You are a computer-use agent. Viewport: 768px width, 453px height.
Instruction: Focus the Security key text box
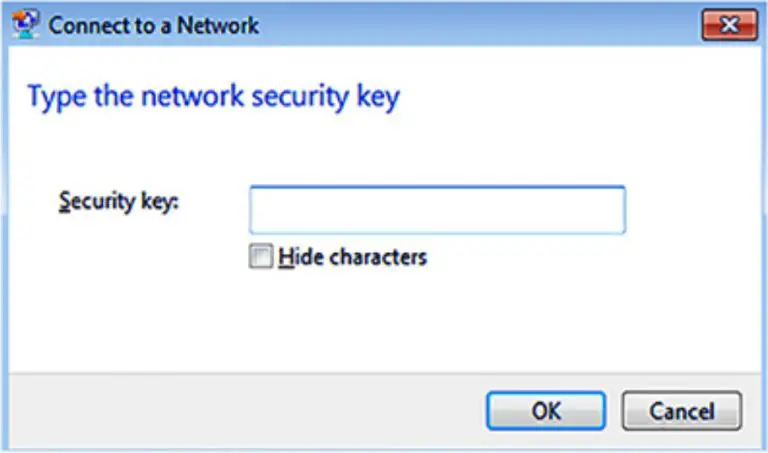click(x=437, y=210)
